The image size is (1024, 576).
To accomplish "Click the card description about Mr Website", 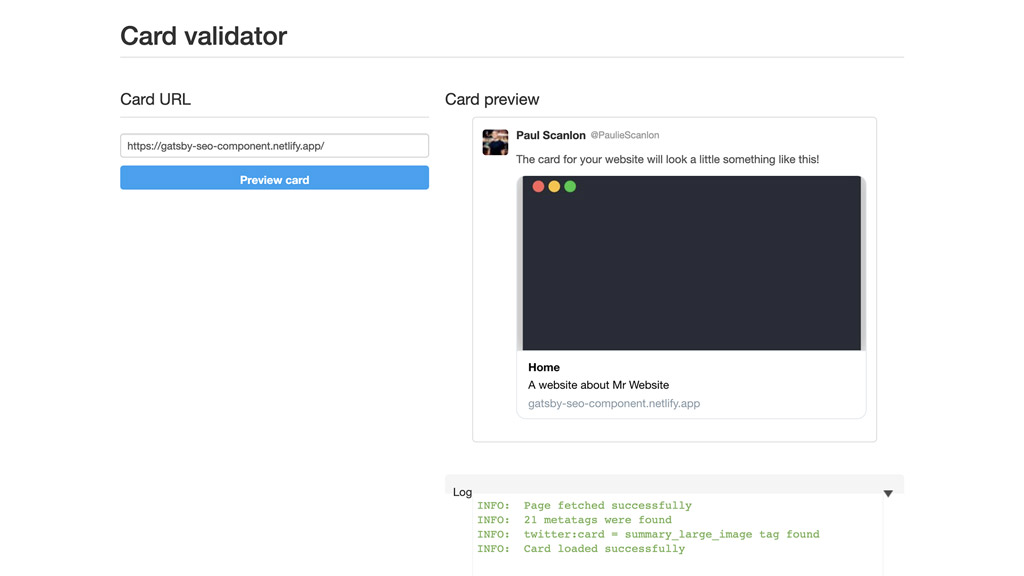I will [598, 385].
